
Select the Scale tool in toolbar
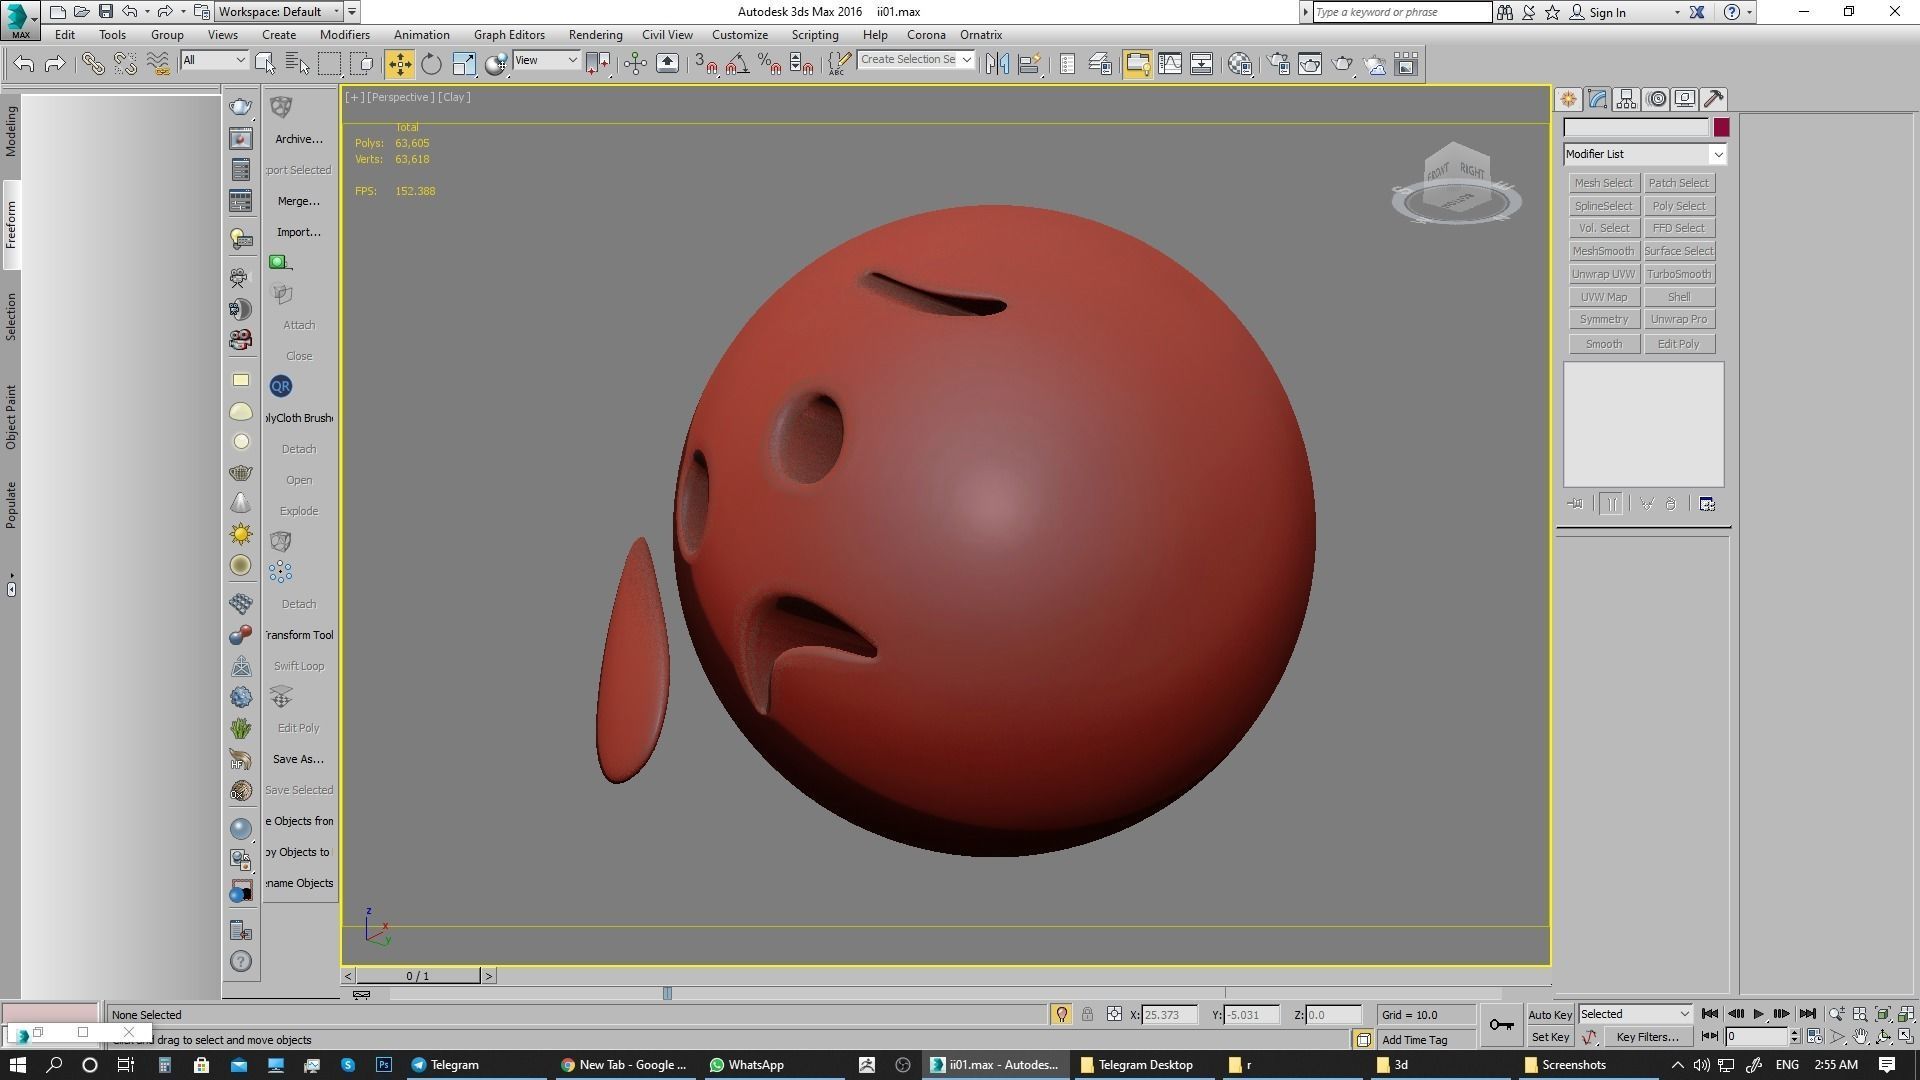pyautogui.click(x=464, y=64)
